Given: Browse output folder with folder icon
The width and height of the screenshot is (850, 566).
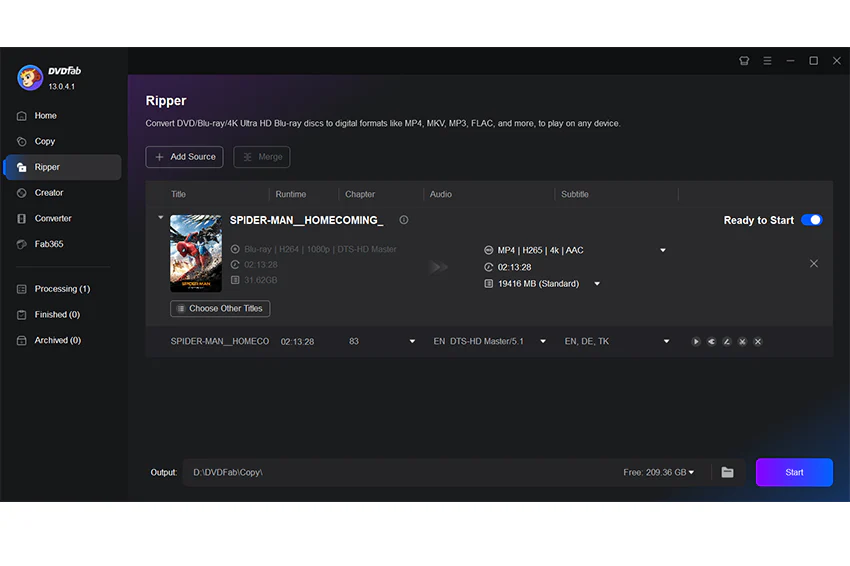Looking at the screenshot, I should coord(727,472).
